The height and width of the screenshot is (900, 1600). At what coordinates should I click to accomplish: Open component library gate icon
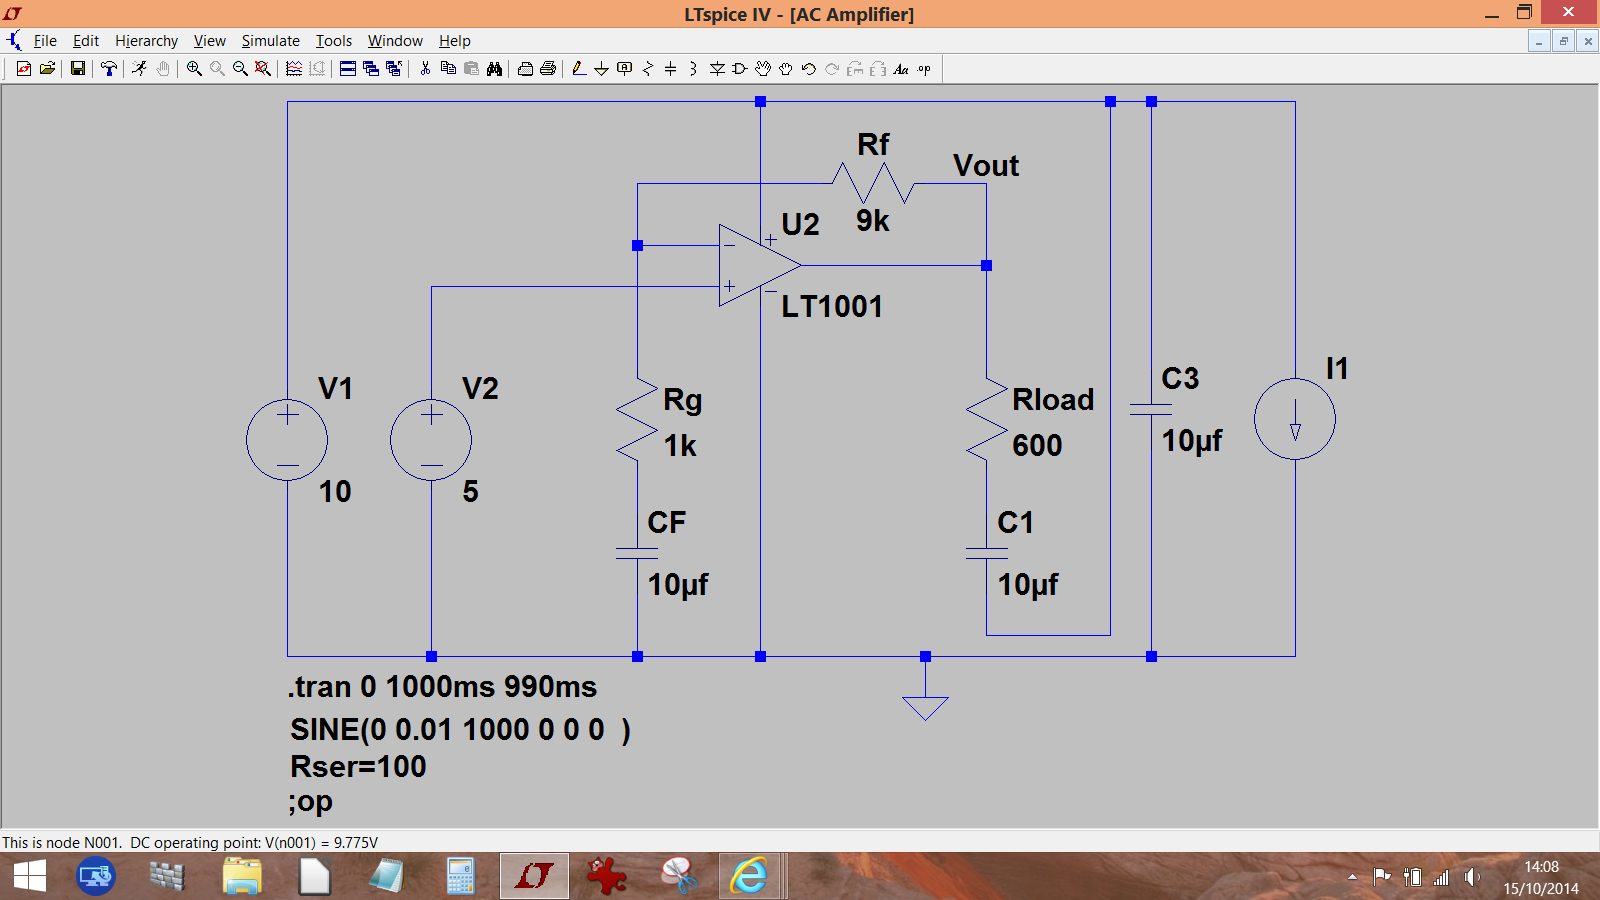(740, 69)
